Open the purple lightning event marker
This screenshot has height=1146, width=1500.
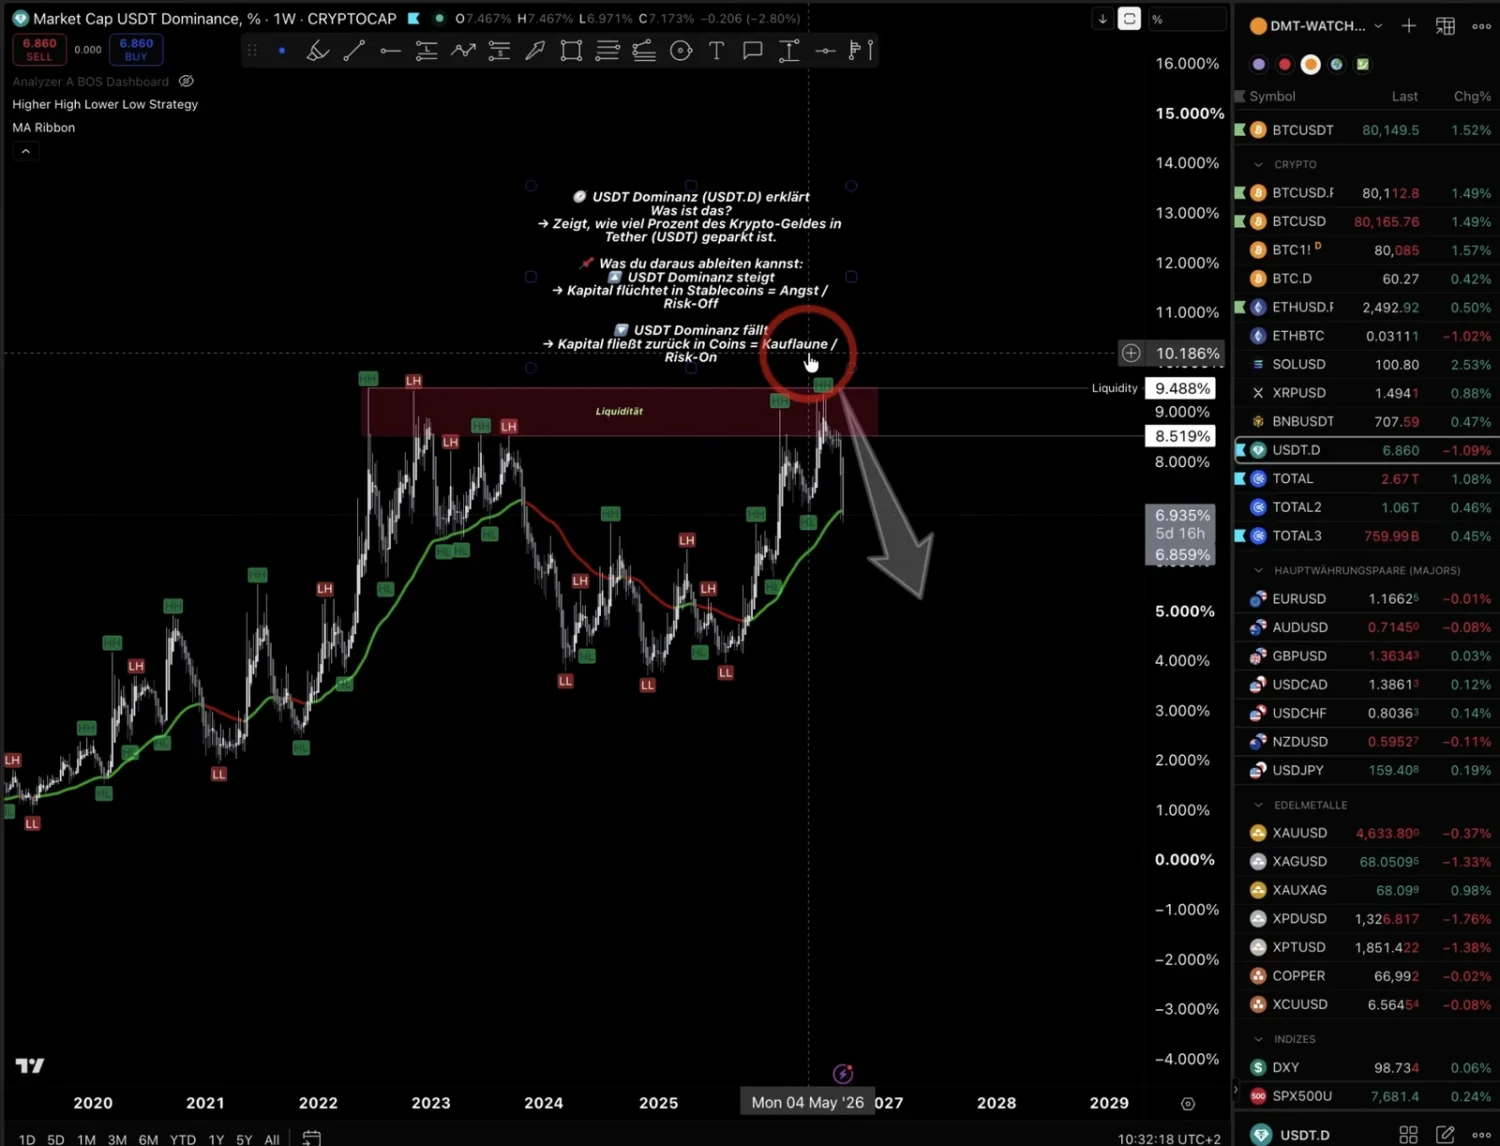click(x=843, y=1074)
